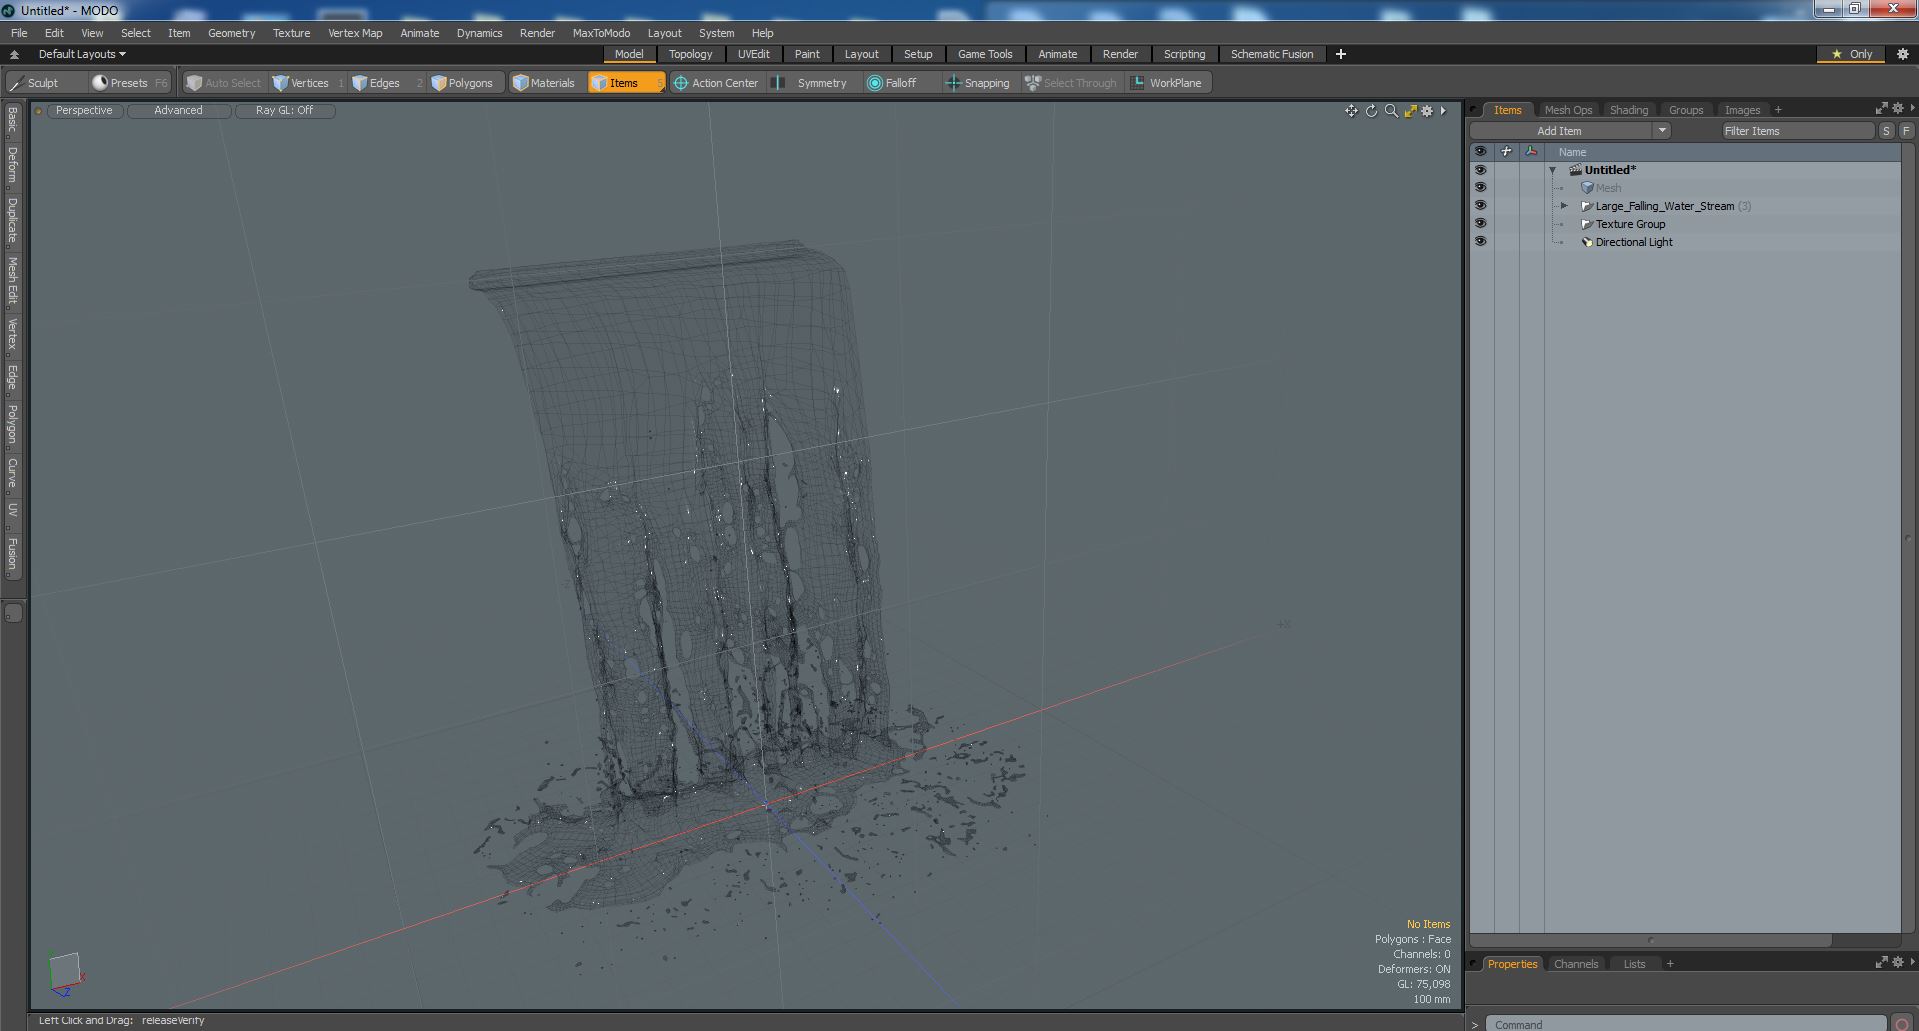Open the MaxToModo menu
This screenshot has height=1031, width=1919.
click(601, 33)
